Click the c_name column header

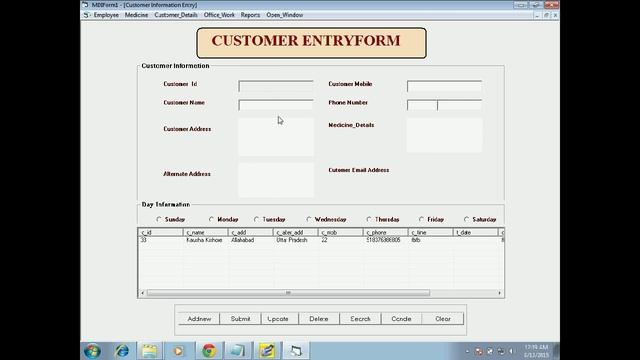point(206,232)
